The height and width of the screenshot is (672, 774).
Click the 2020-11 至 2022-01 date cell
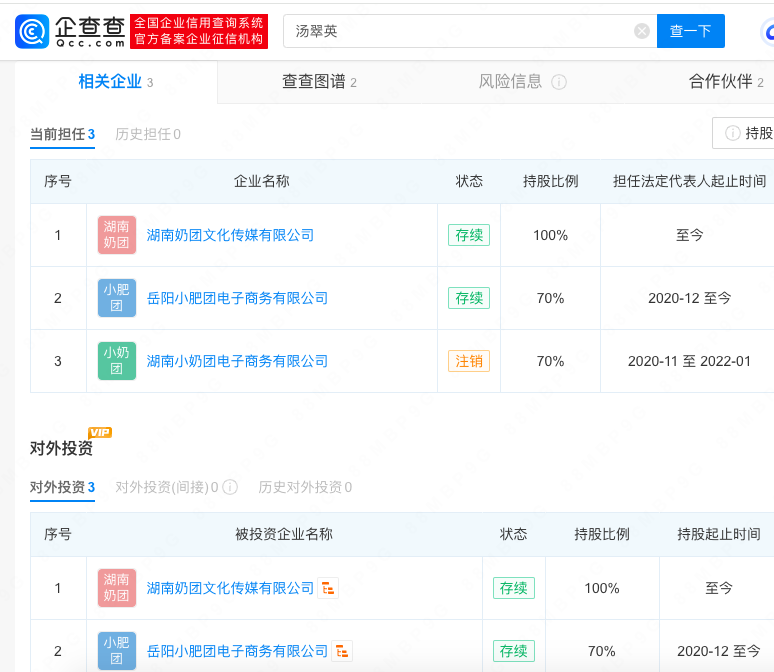689,361
